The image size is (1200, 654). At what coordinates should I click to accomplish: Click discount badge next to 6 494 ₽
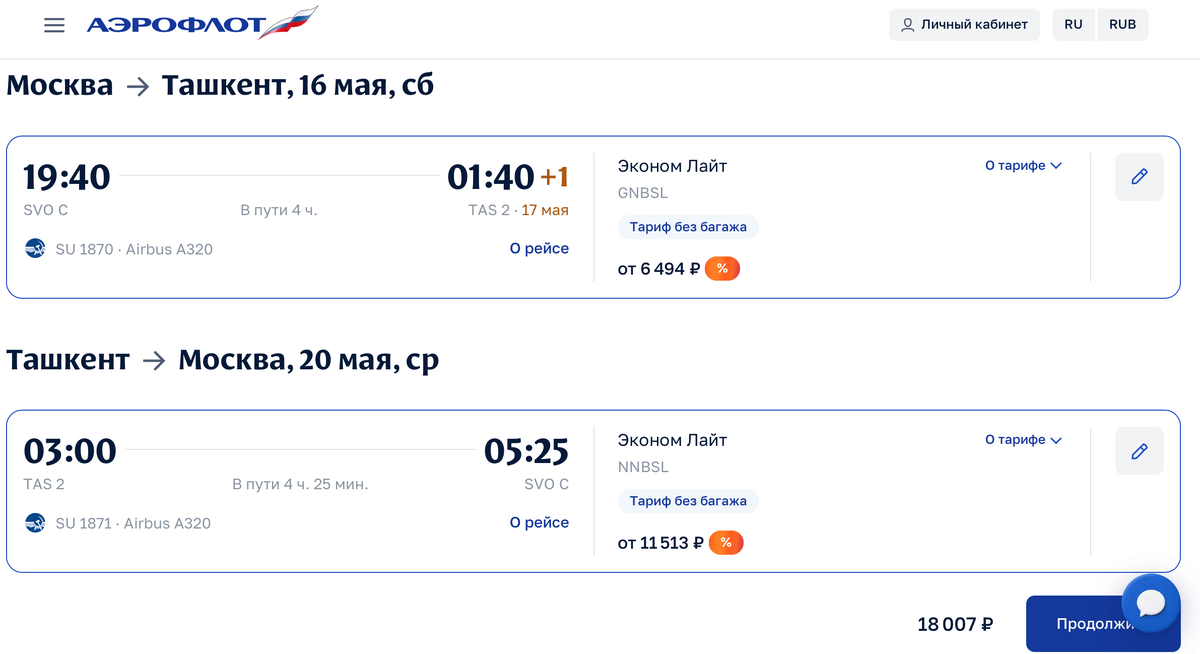click(x=722, y=269)
